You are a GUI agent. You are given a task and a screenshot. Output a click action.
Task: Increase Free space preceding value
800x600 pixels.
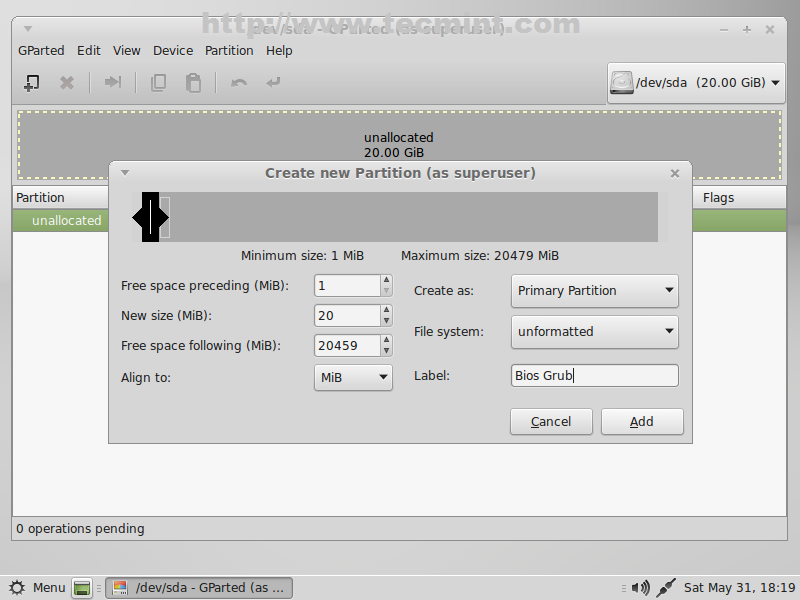(x=386, y=280)
